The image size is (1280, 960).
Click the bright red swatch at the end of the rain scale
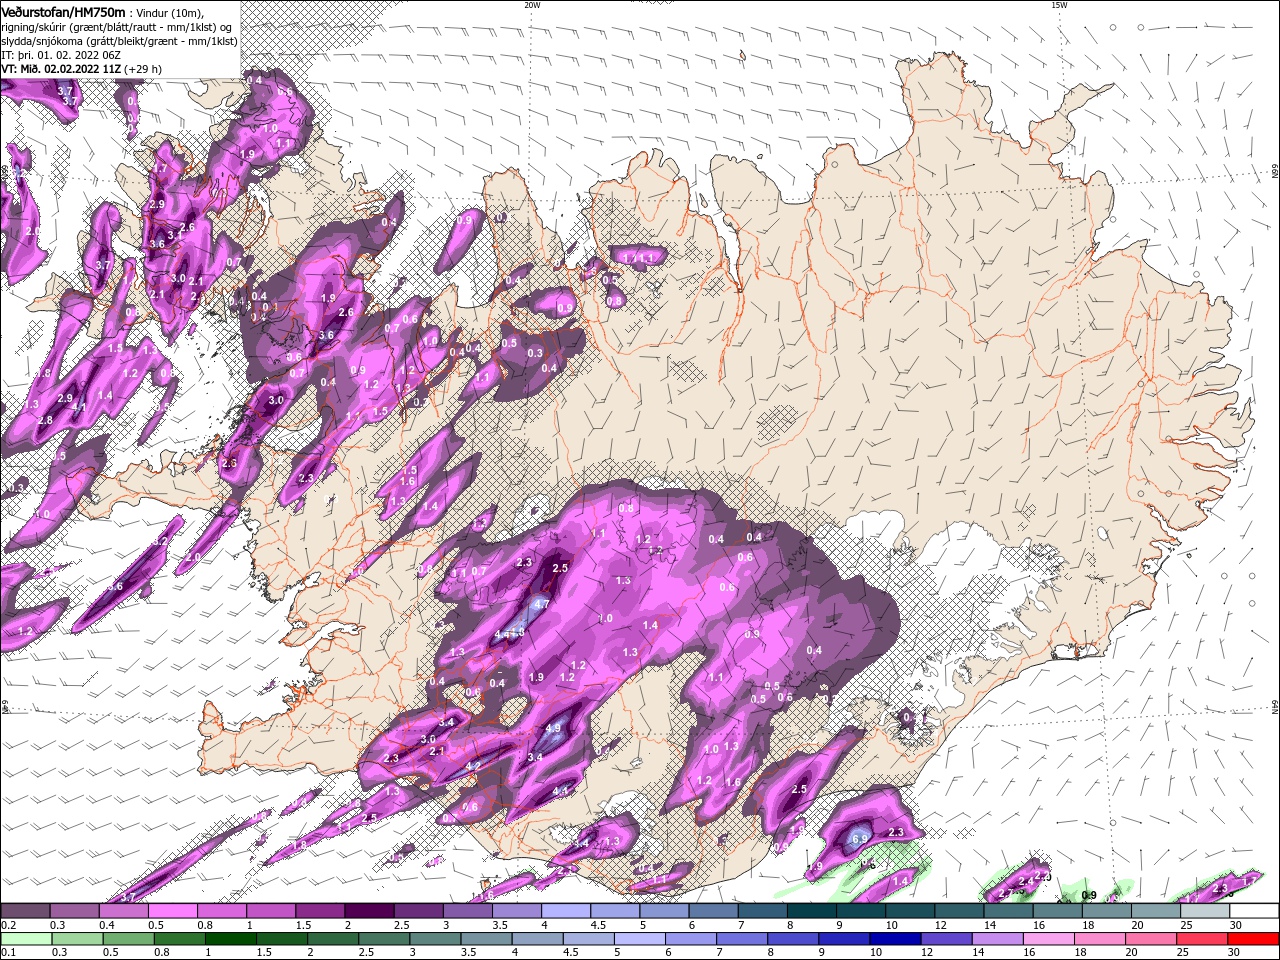[x=1252, y=938]
